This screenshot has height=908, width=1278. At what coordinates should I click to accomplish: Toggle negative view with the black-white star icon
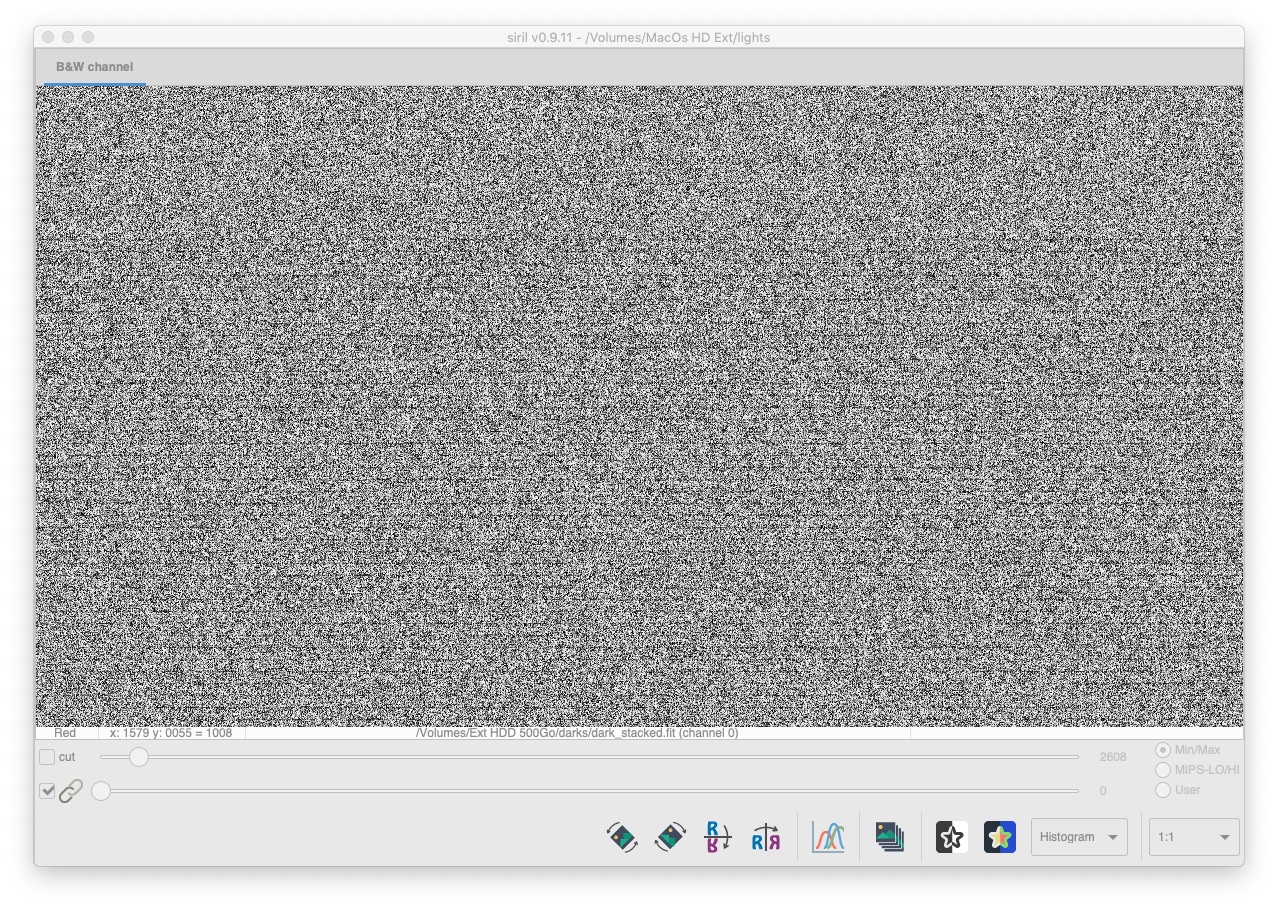coord(951,837)
